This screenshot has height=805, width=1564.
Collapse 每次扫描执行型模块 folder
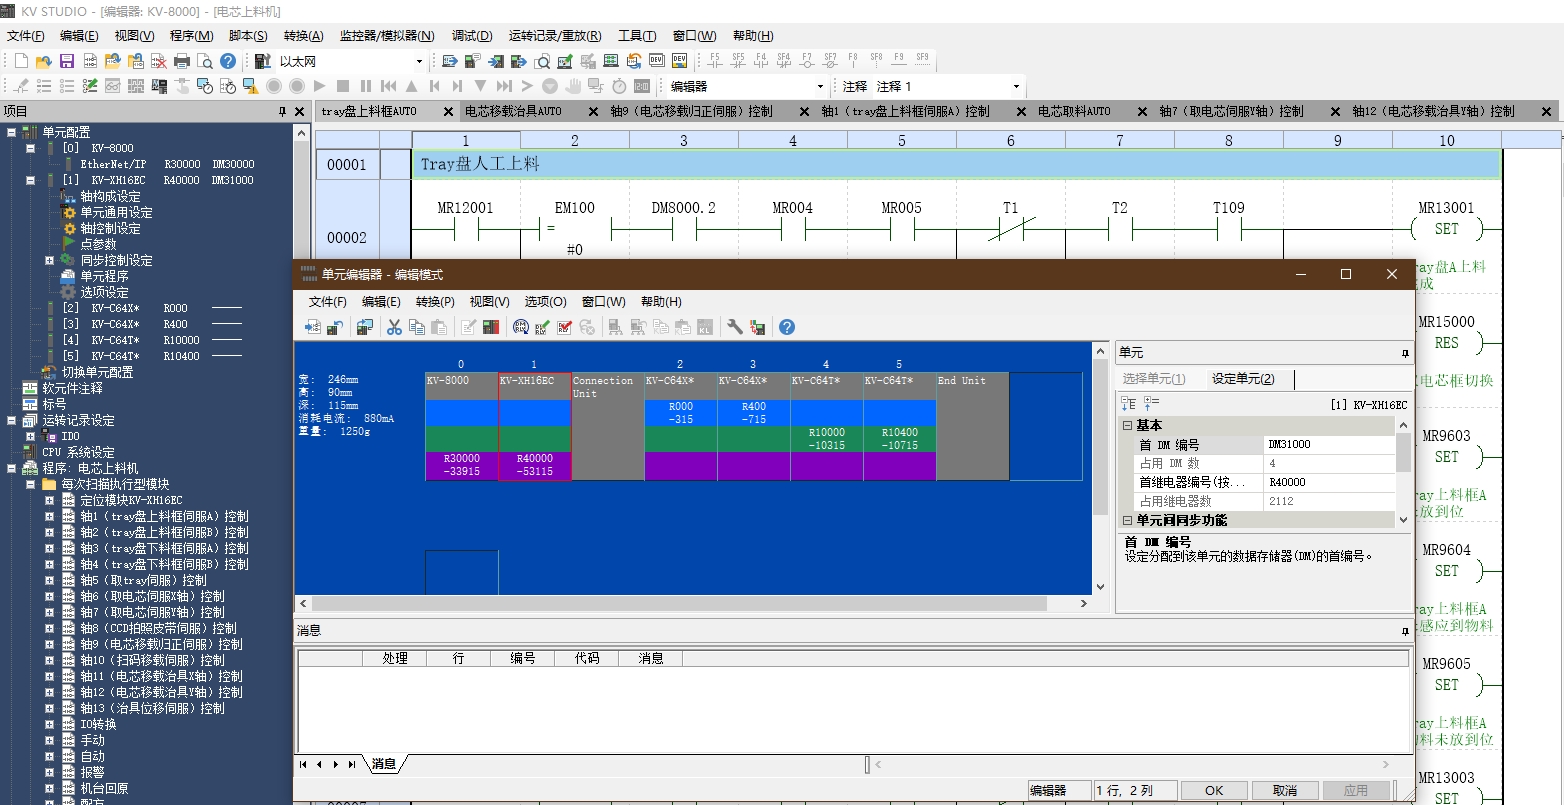30,484
